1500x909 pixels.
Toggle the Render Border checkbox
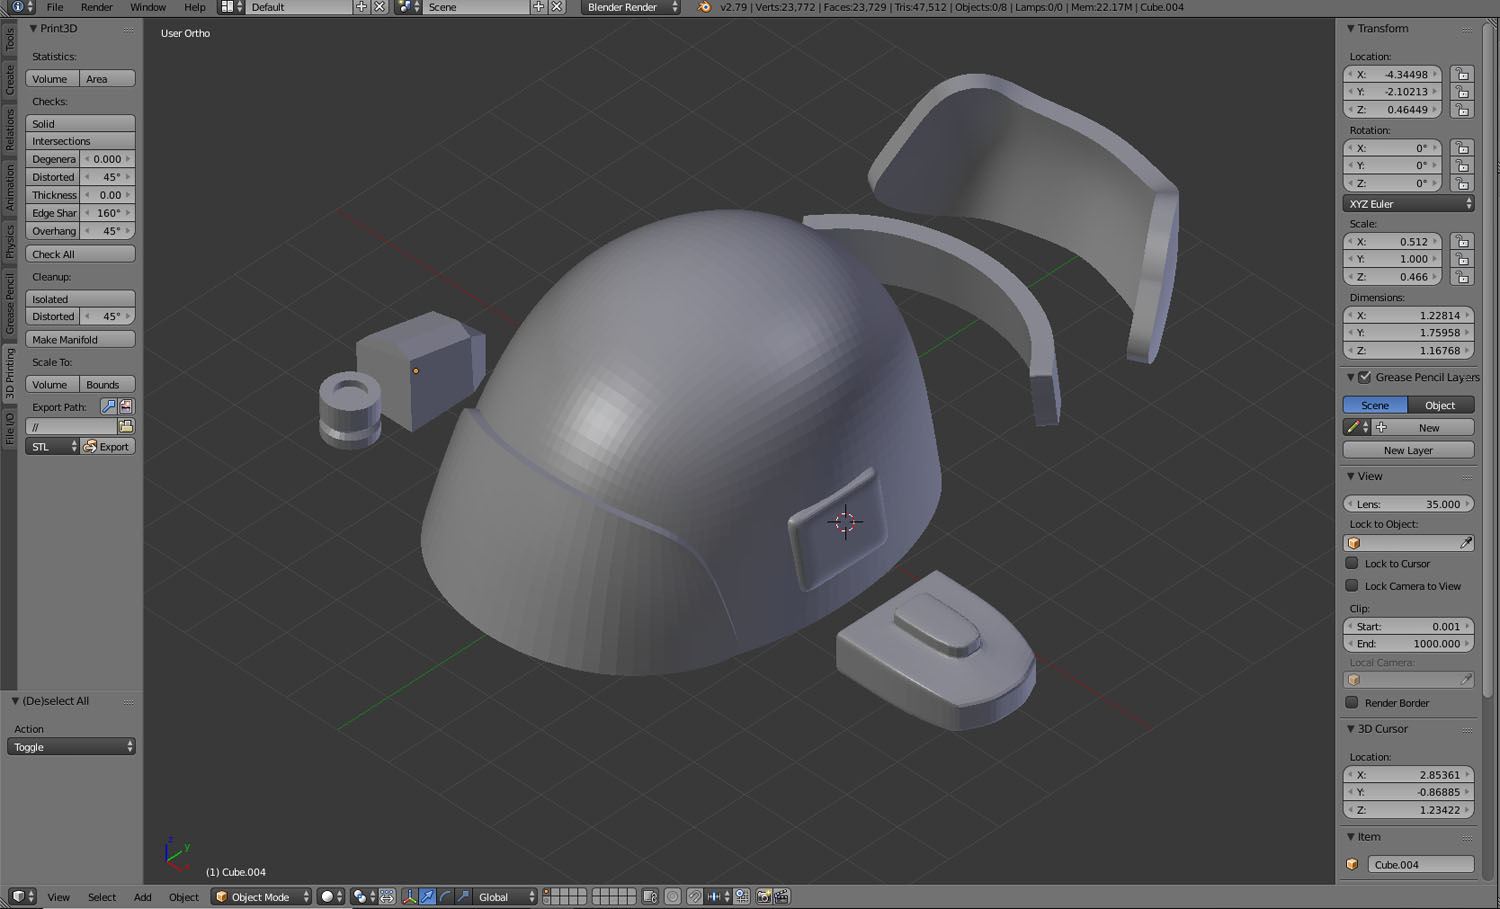pos(1352,702)
